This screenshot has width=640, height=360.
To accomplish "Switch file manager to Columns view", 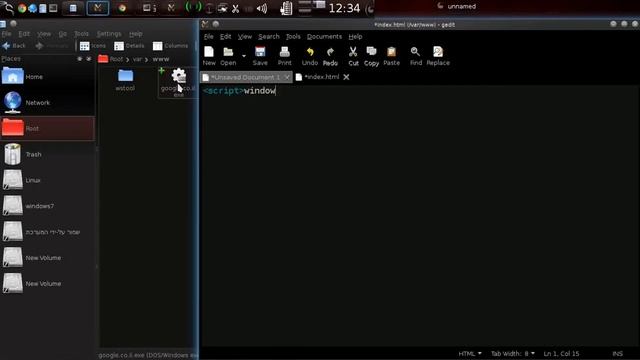I will click(x=170, y=46).
